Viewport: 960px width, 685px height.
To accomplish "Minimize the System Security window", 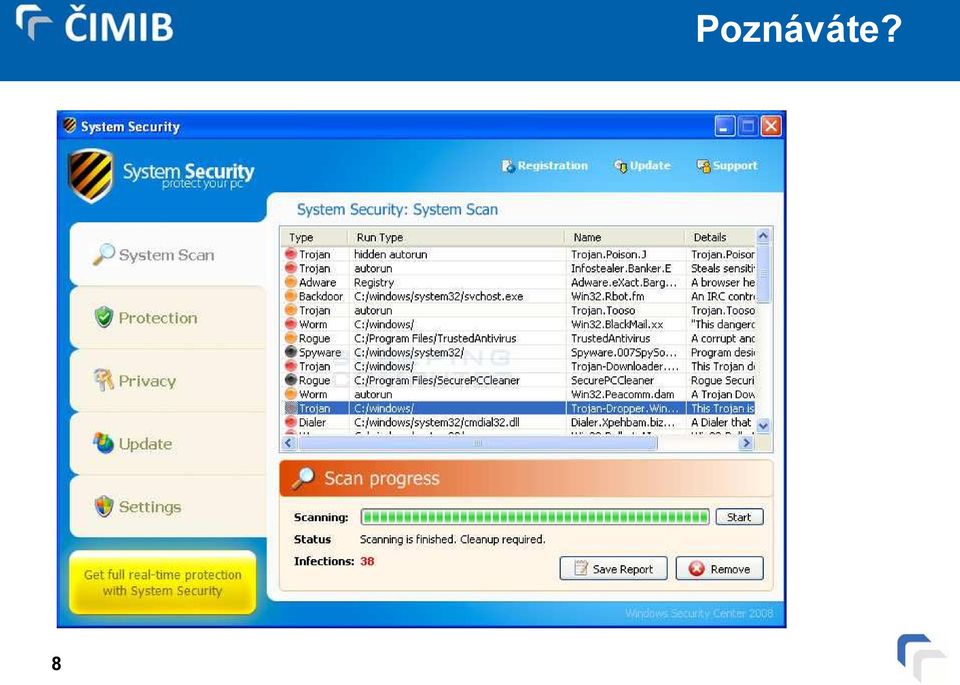I will coord(724,127).
